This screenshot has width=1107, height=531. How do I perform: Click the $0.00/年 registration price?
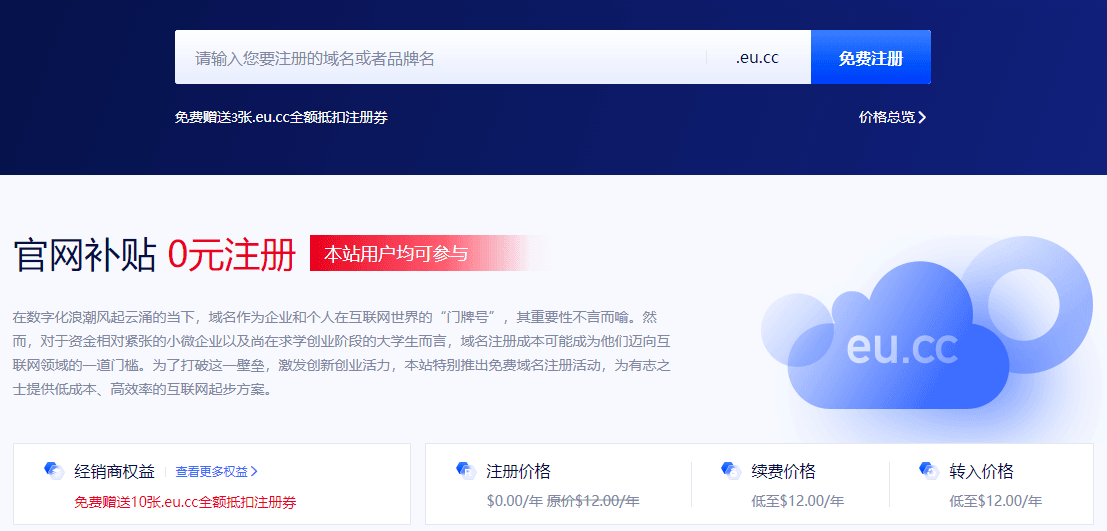click(x=515, y=501)
